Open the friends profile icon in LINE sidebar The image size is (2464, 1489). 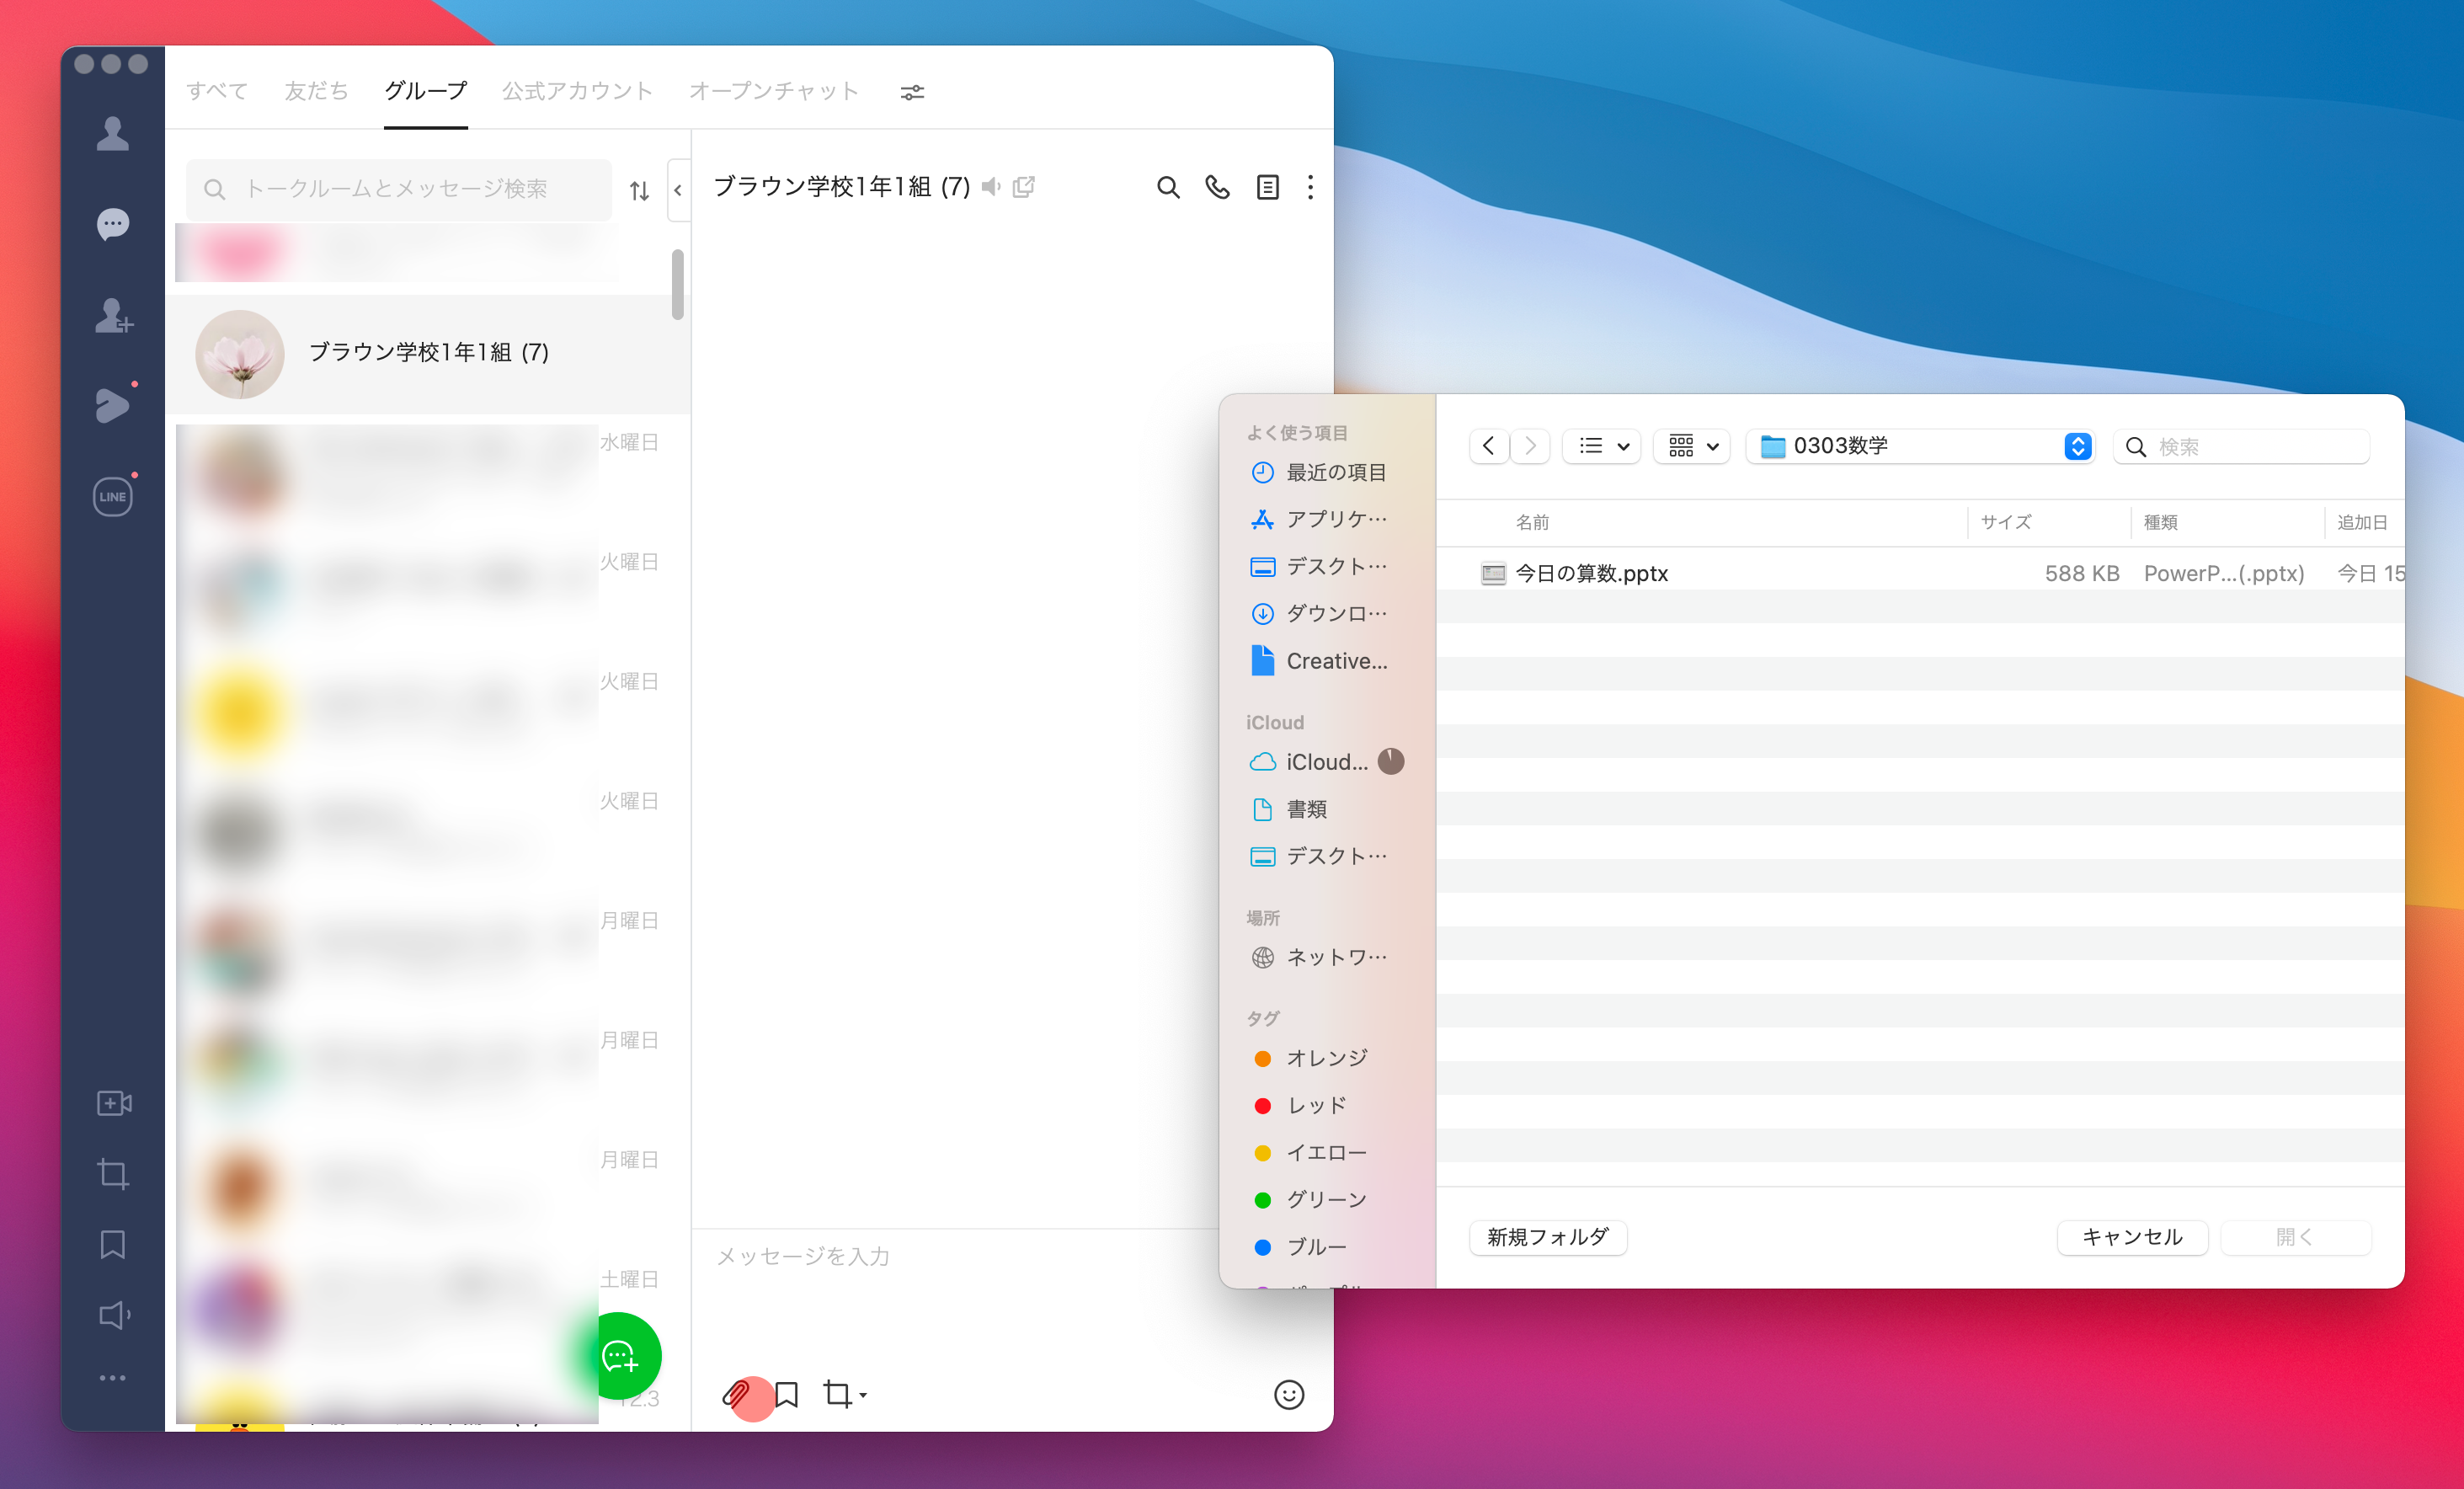point(113,133)
